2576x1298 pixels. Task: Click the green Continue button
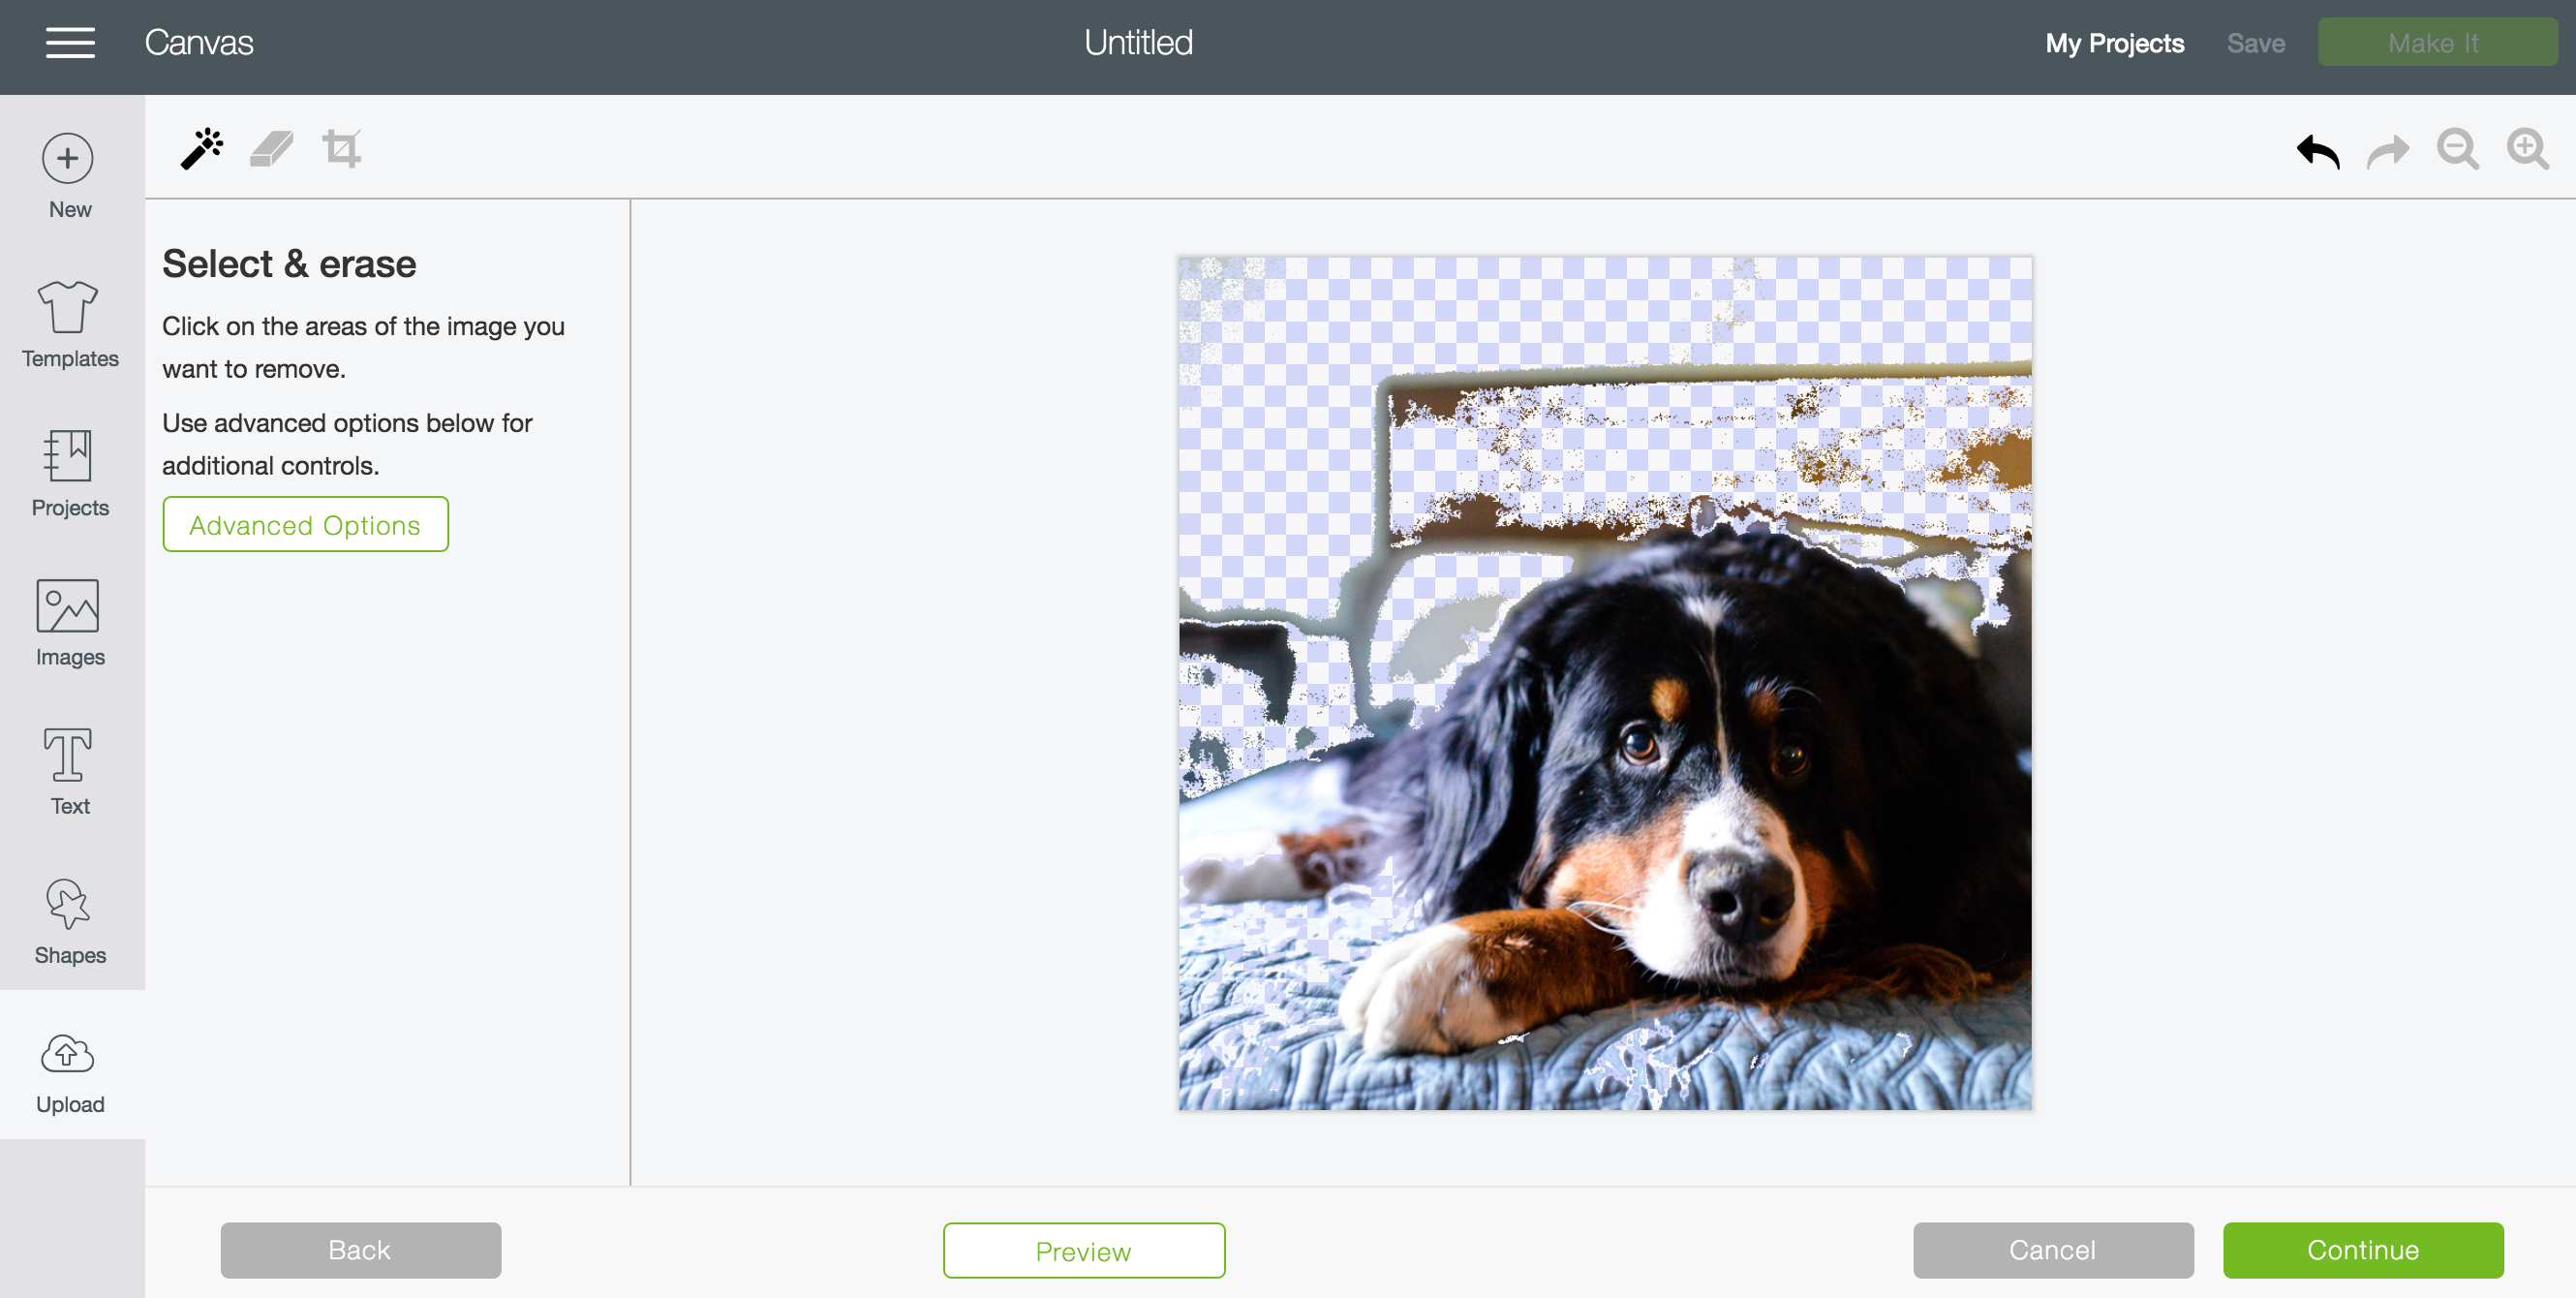2362,1250
